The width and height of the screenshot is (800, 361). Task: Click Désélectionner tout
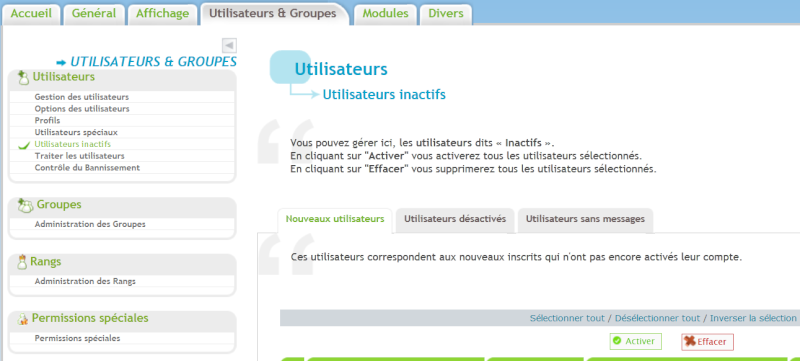coord(657,318)
